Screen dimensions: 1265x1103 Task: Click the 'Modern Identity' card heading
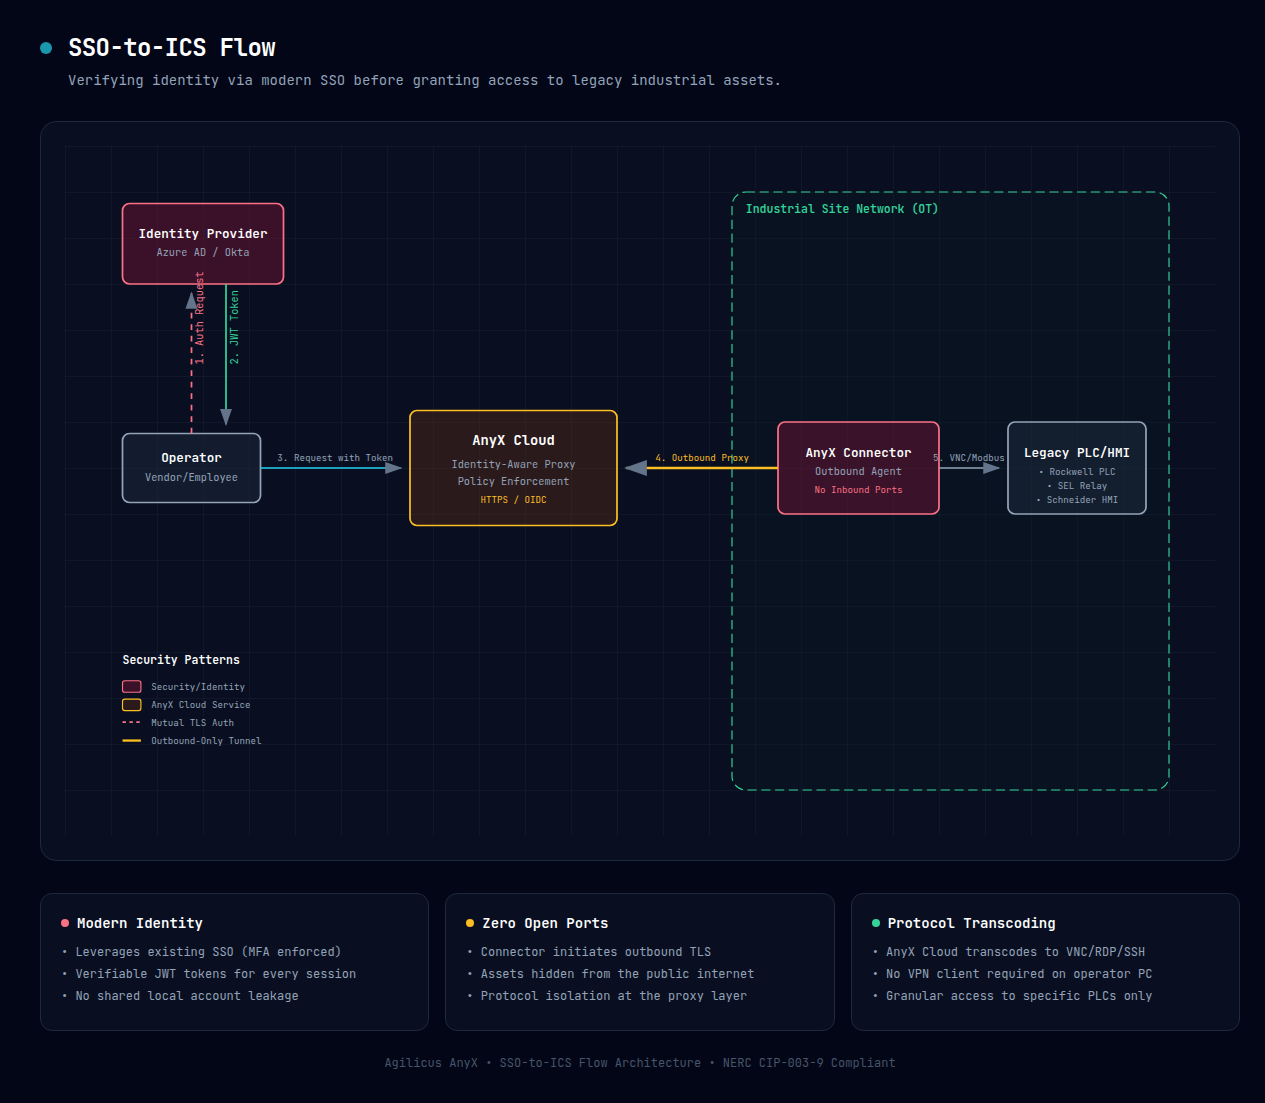(x=140, y=923)
